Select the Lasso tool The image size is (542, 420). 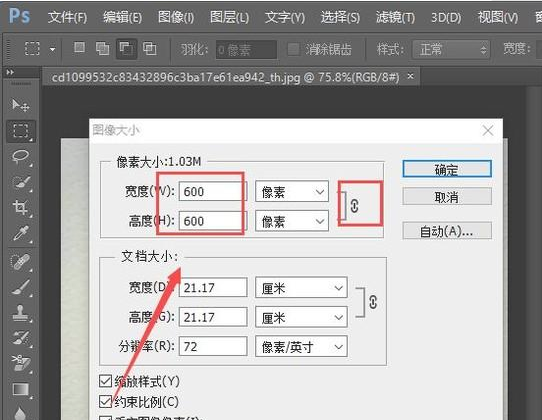tap(20, 156)
